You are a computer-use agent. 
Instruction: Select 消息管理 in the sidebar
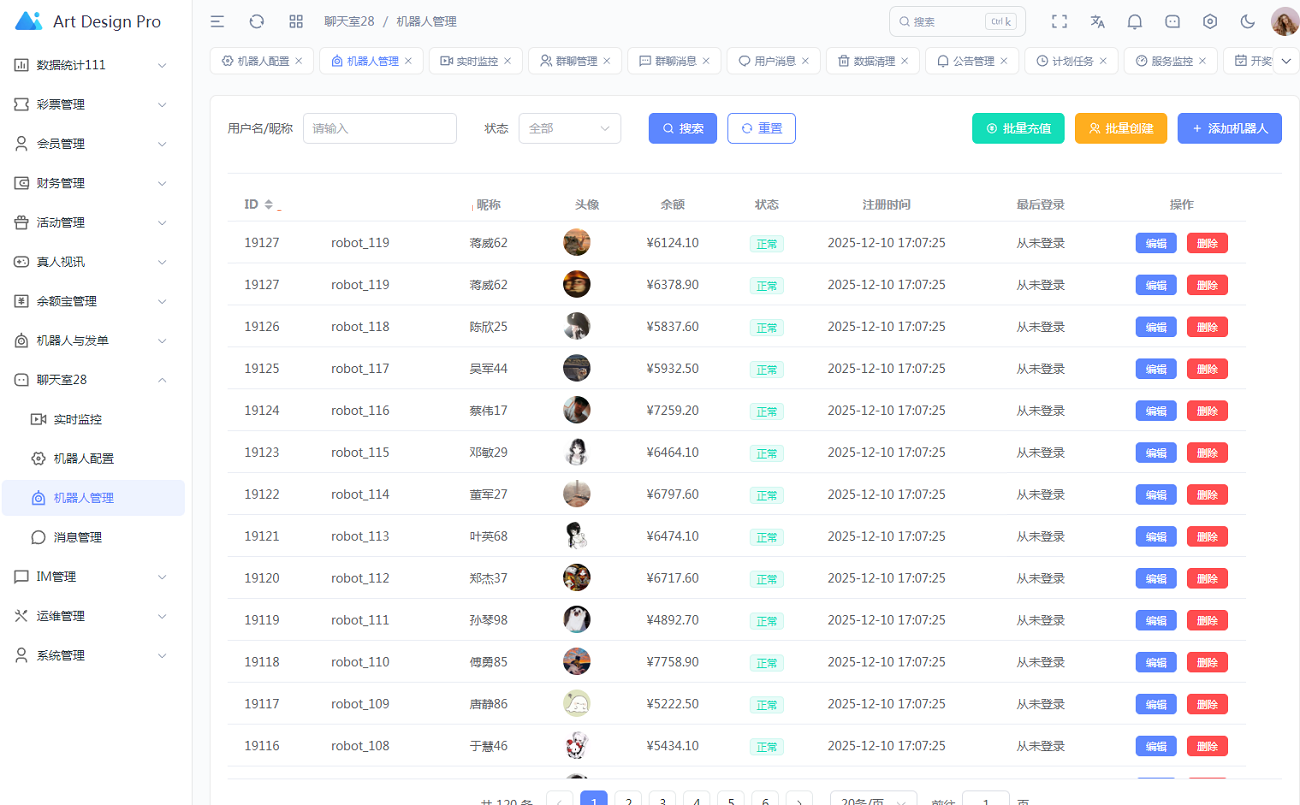[x=78, y=537]
